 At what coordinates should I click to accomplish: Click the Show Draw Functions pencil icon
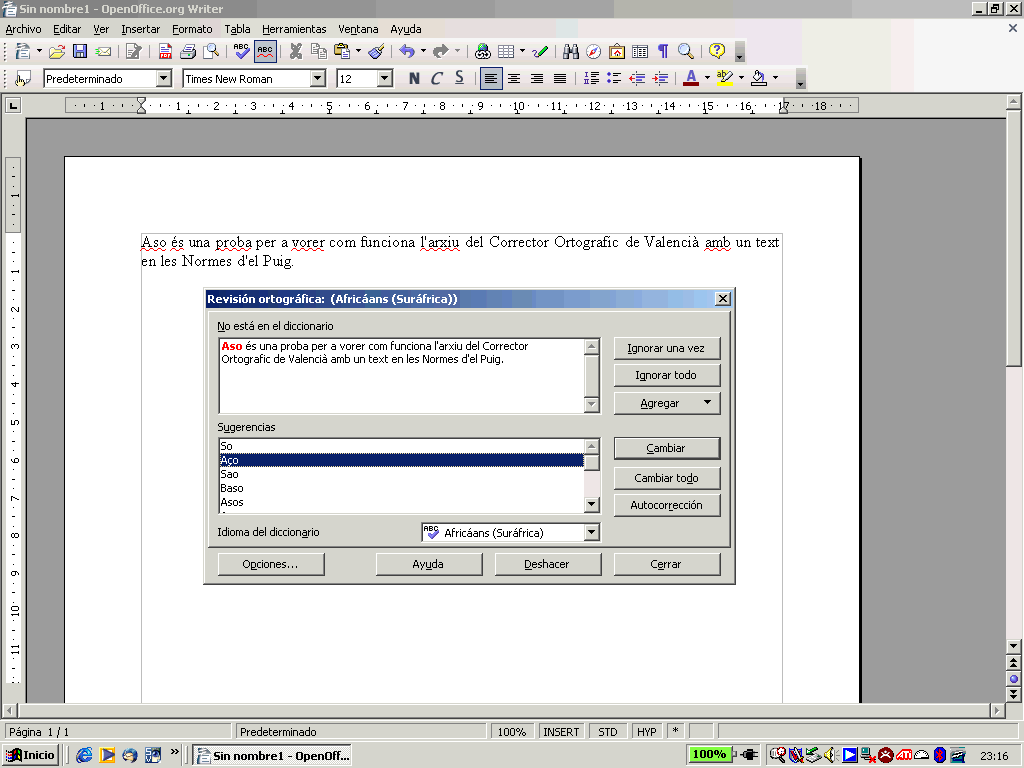pos(540,51)
